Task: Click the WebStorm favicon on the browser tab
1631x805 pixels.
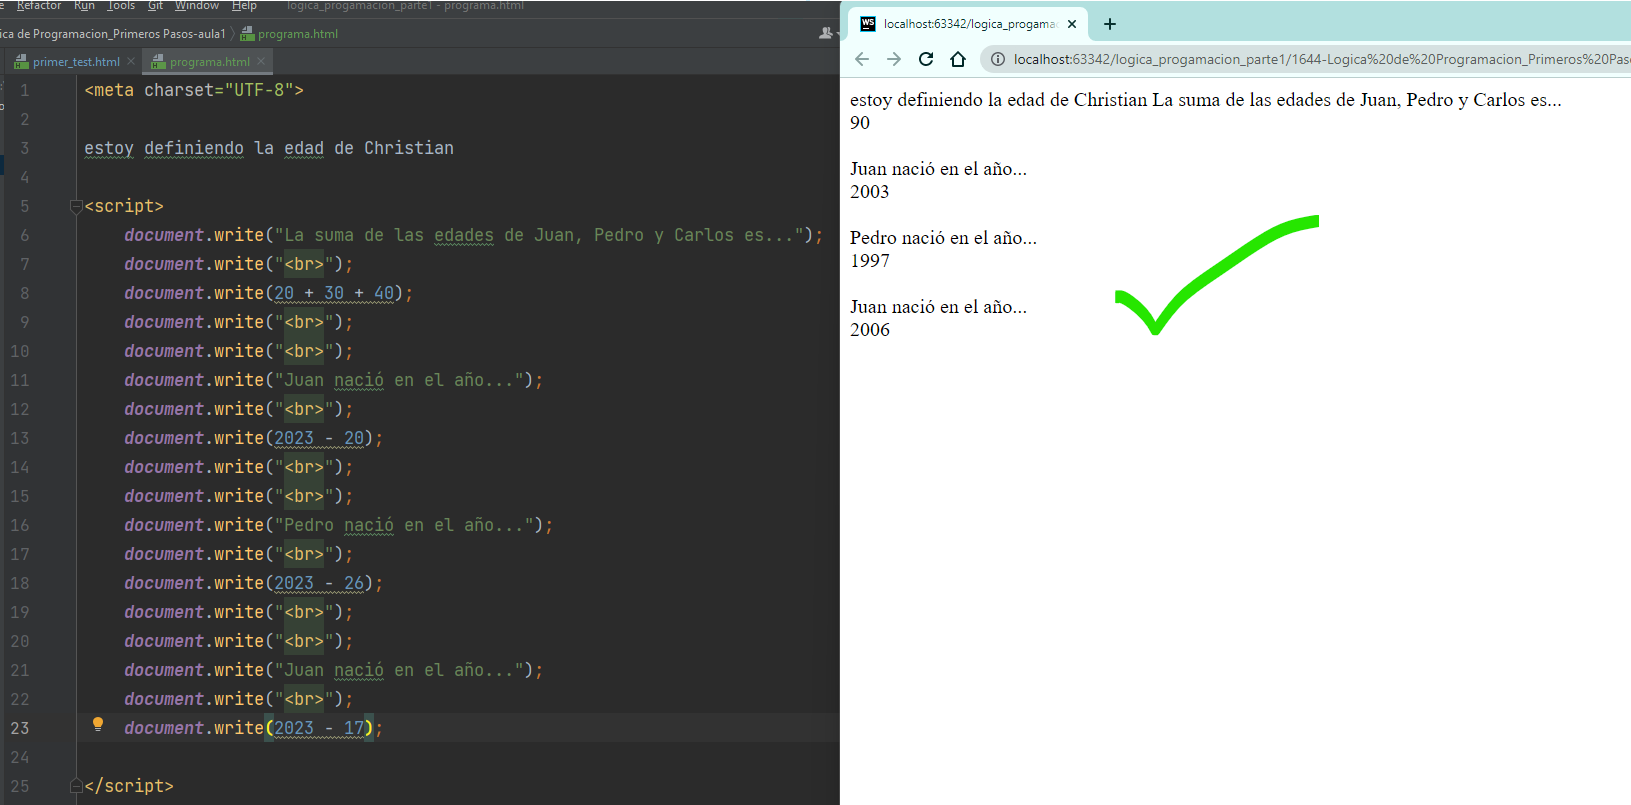Action: tap(868, 24)
